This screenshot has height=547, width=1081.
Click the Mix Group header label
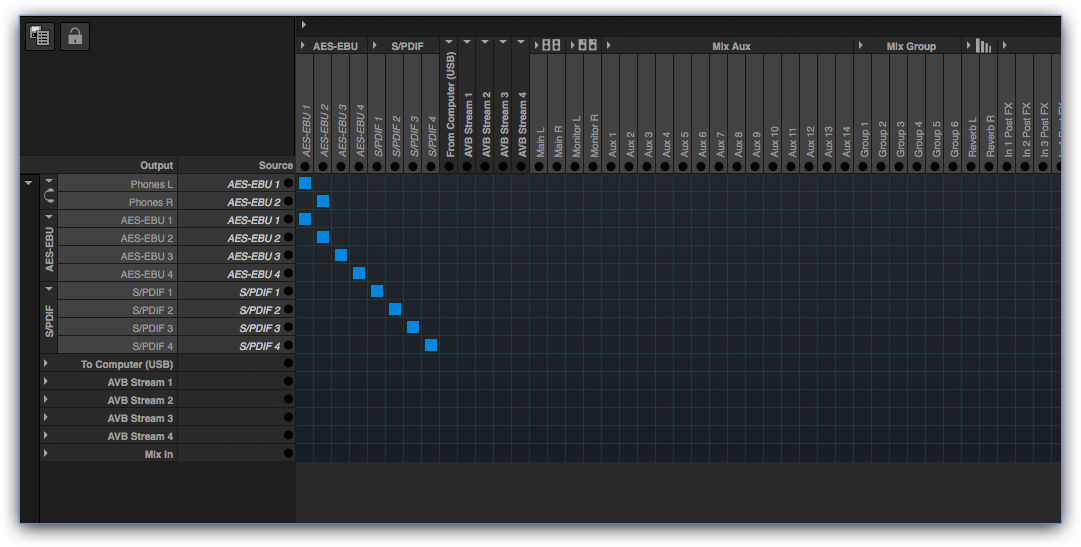point(911,46)
